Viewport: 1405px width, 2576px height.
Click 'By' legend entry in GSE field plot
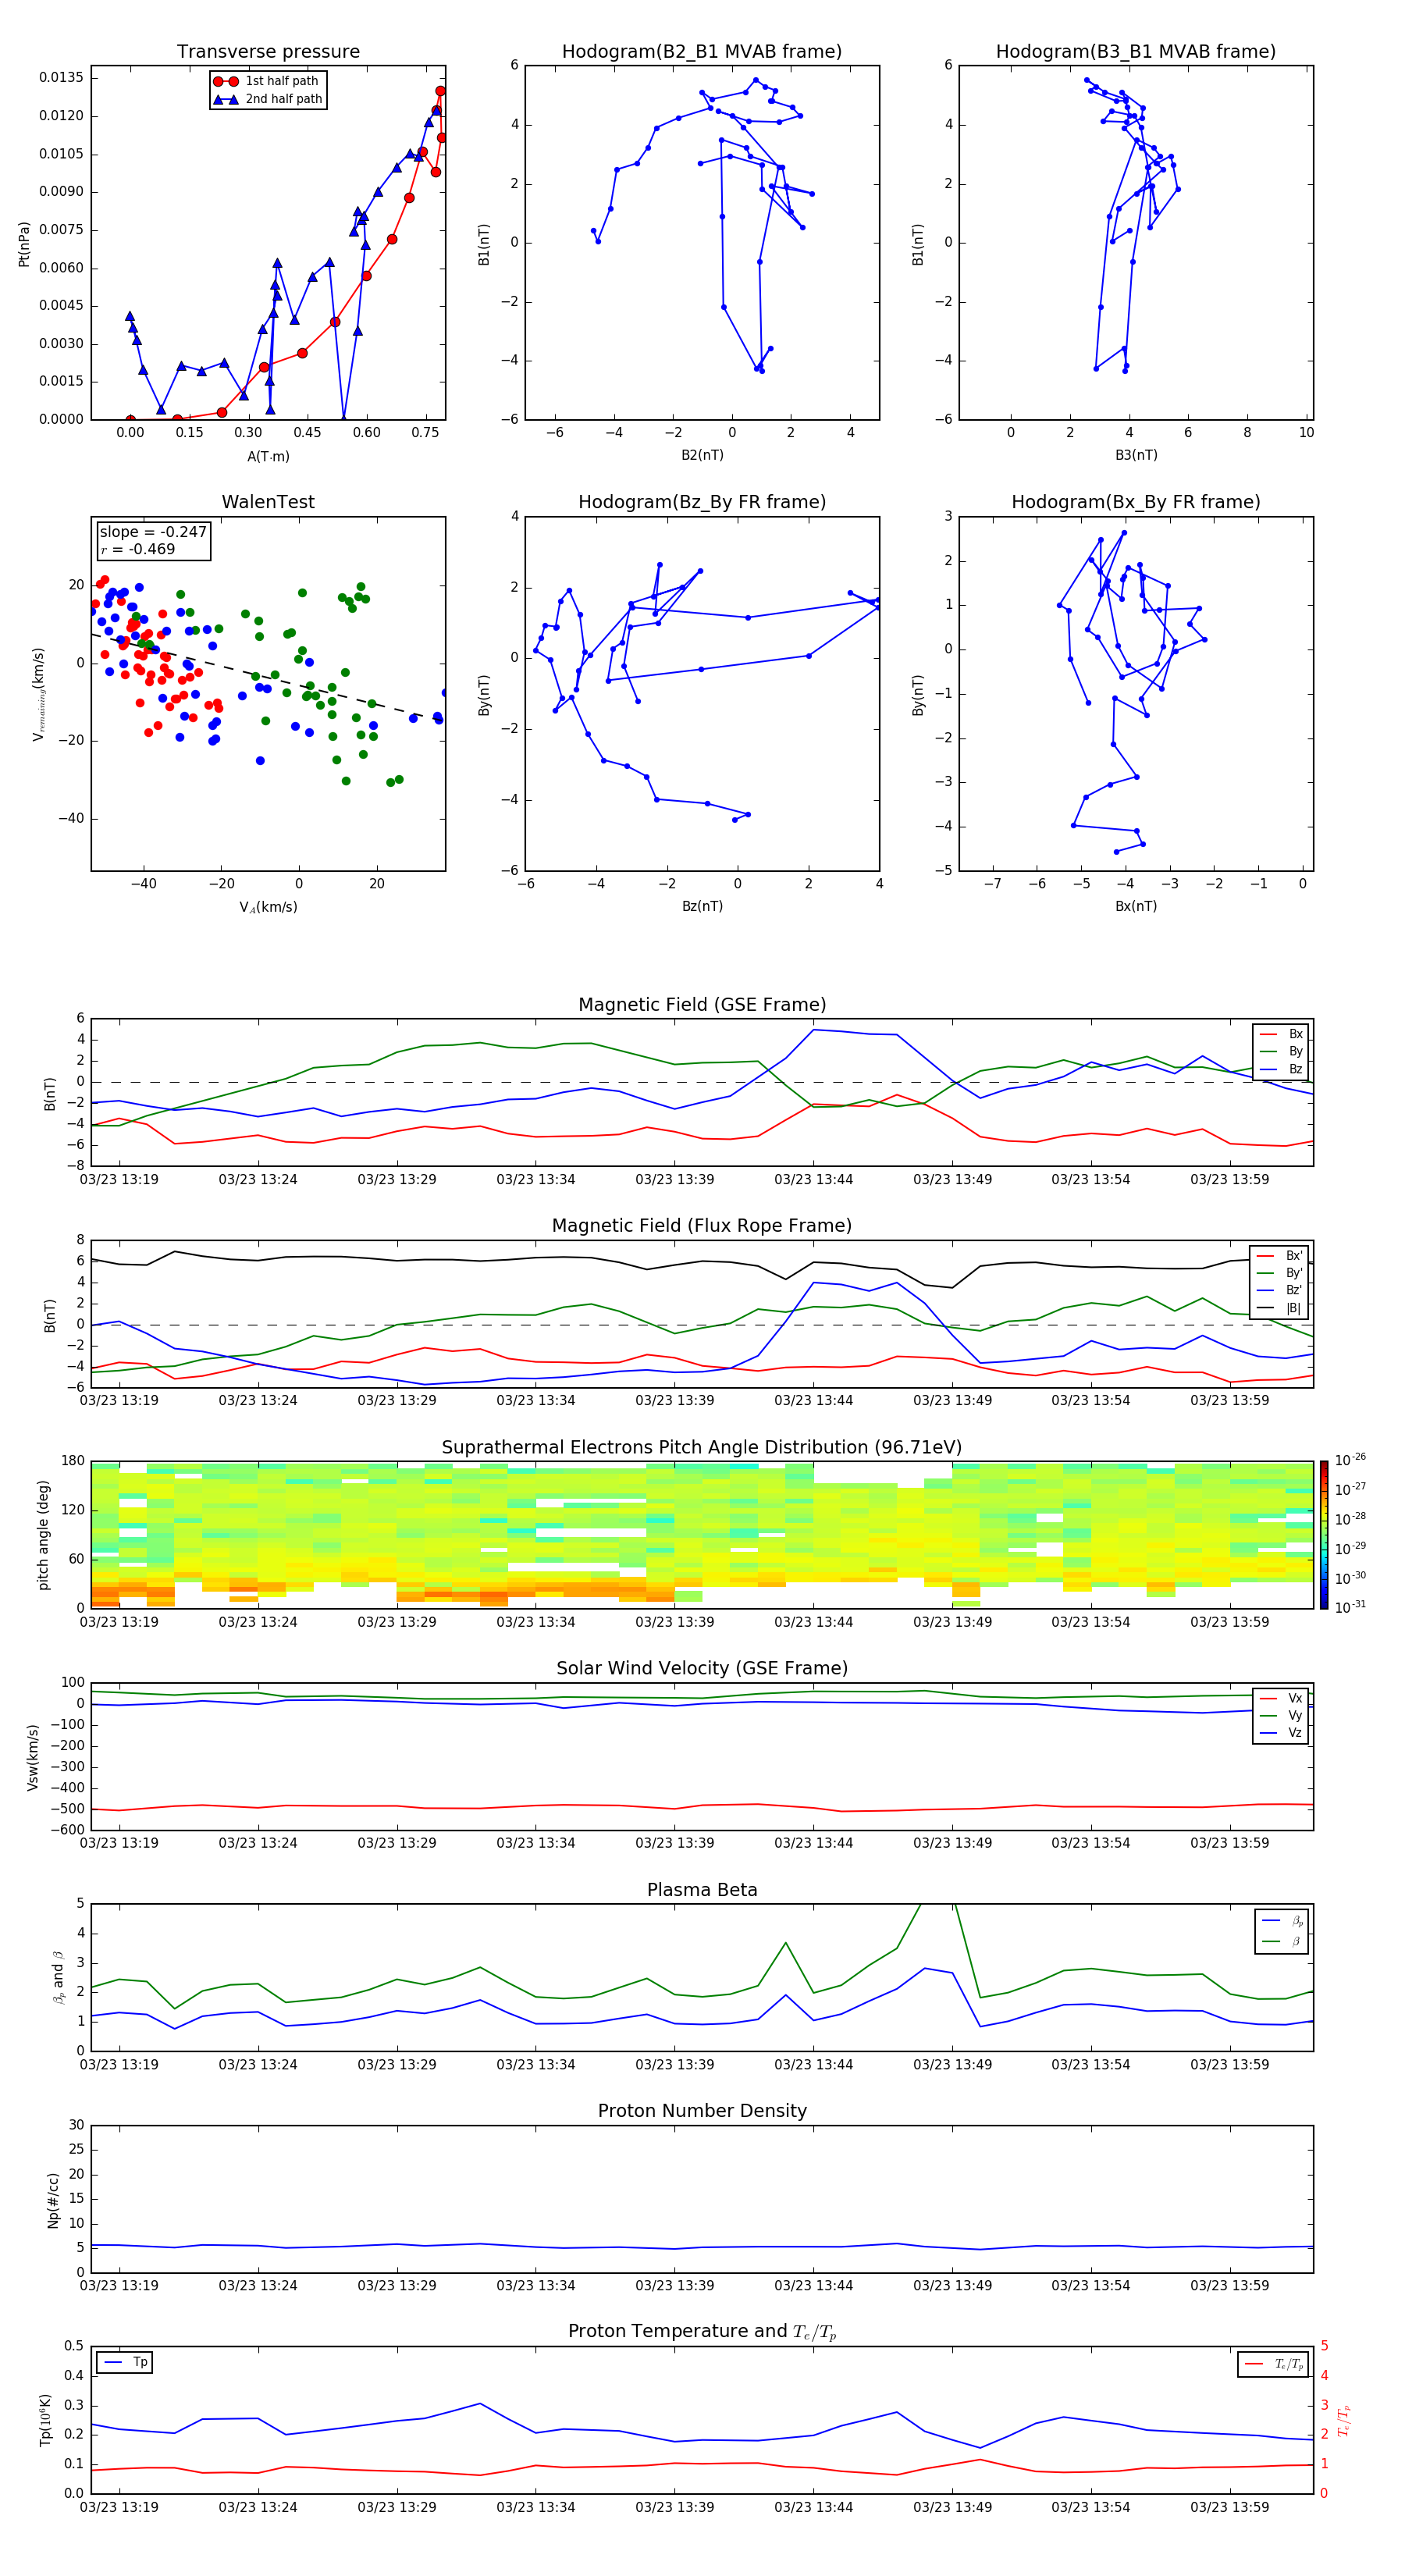point(1281,1051)
